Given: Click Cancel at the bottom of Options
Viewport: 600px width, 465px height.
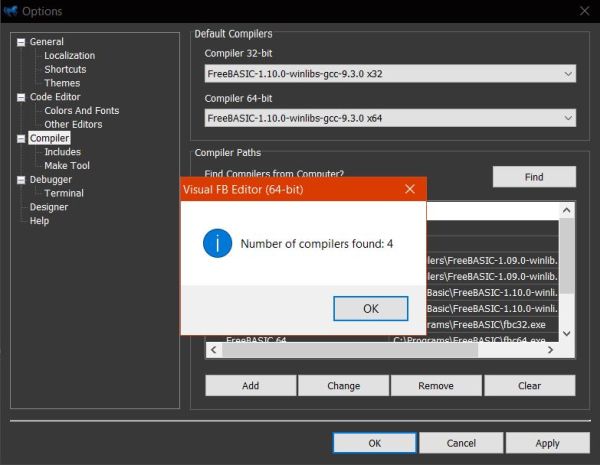Looking at the screenshot, I should pyautogui.click(x=461, y=443).
